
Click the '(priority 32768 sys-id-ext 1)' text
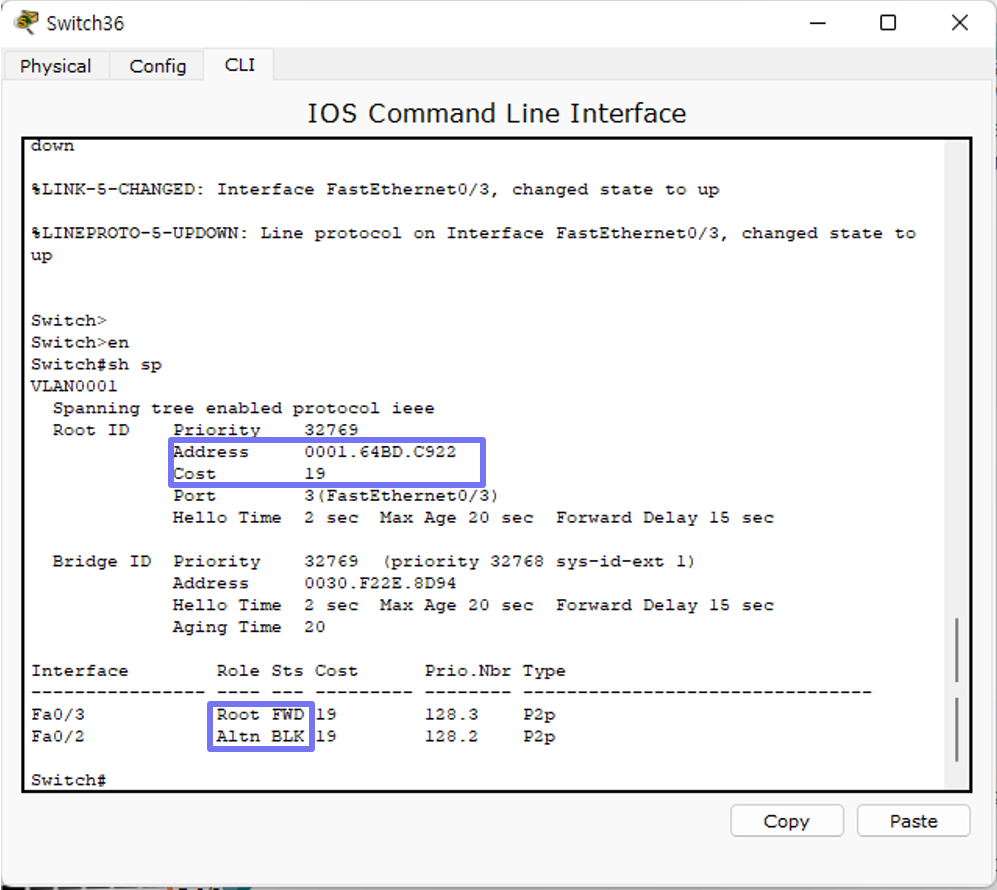point(539,561)
